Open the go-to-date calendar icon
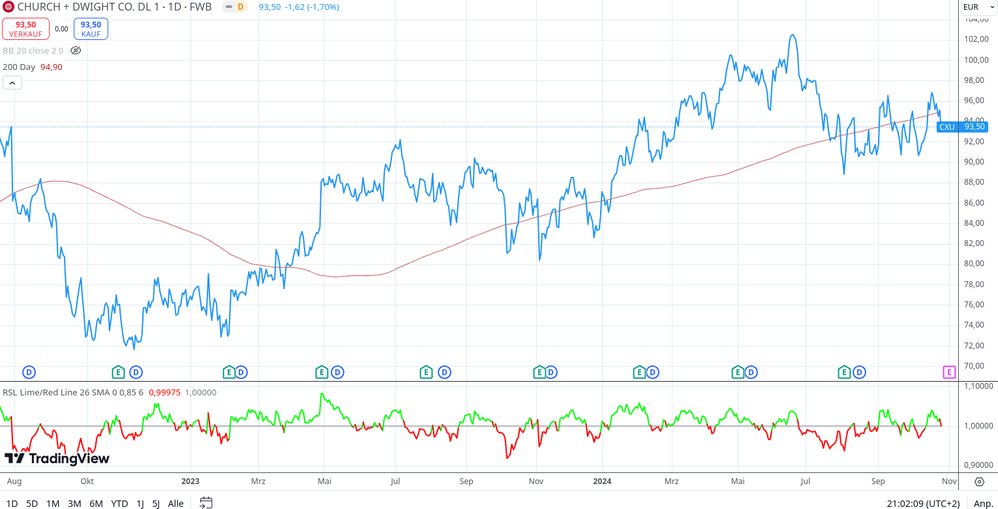998x509 pixels. (206, 503)
